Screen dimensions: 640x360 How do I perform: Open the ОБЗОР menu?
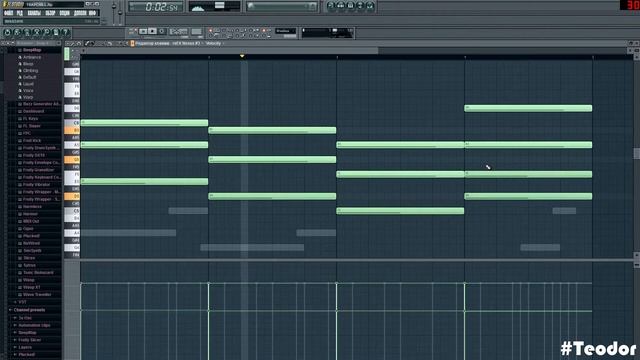[50, 13]
